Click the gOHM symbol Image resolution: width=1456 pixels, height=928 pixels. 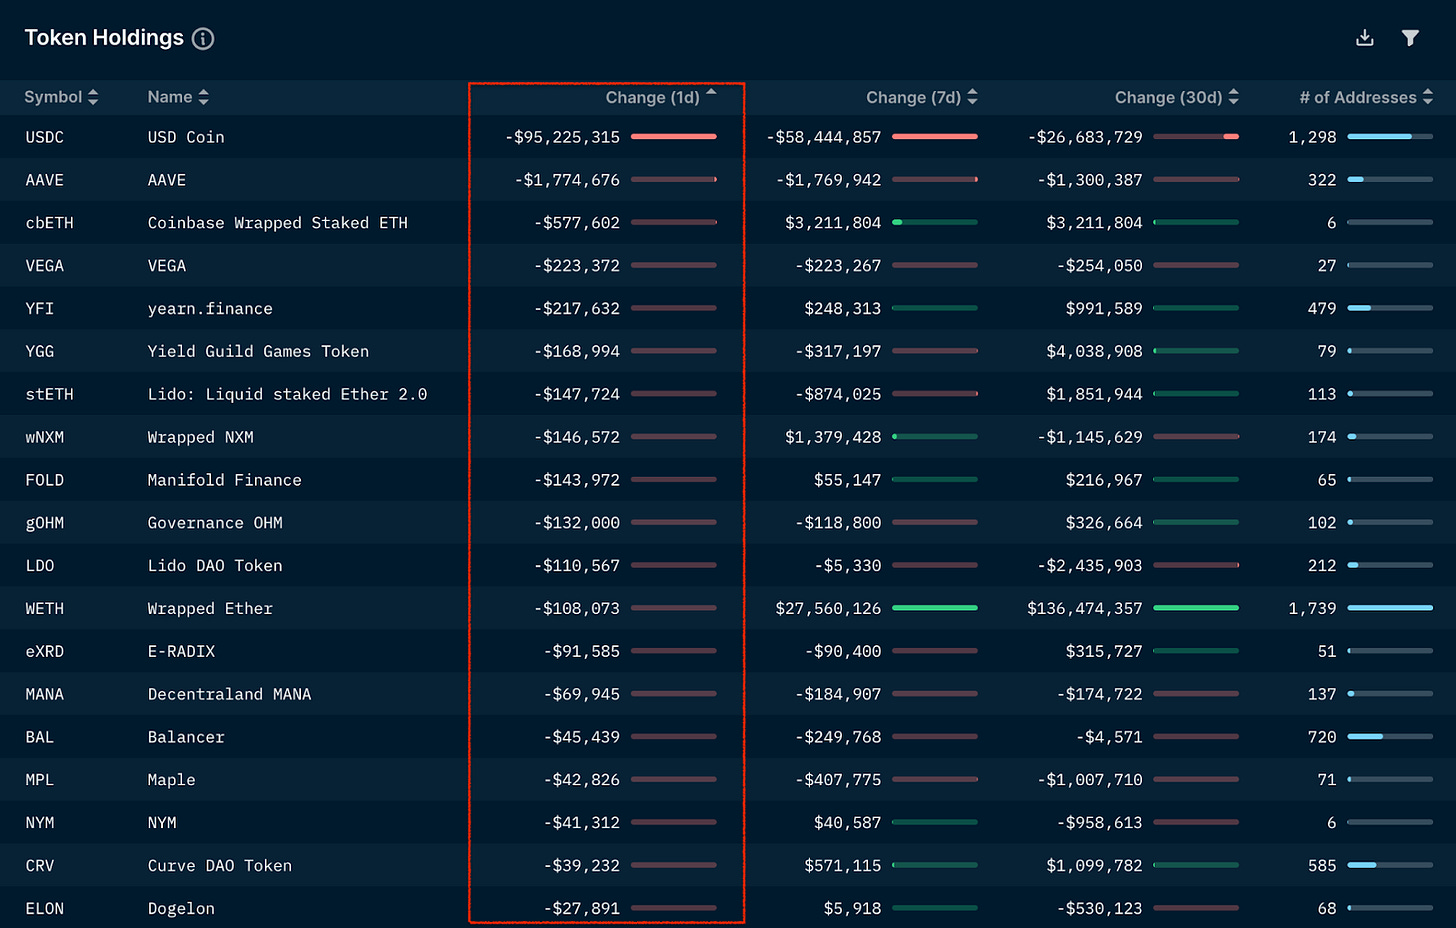45,523
